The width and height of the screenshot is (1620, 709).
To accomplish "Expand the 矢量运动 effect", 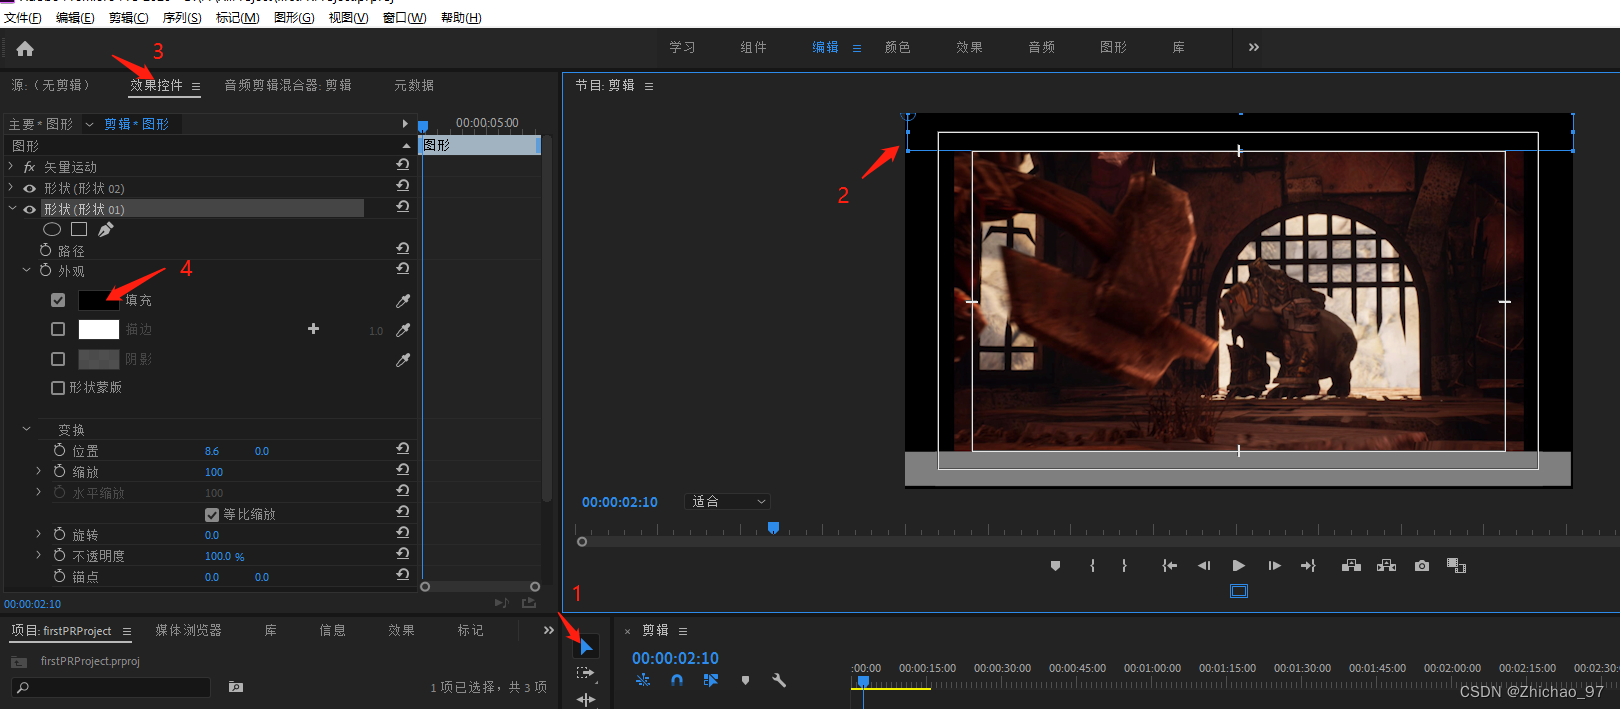I will 11,166.
